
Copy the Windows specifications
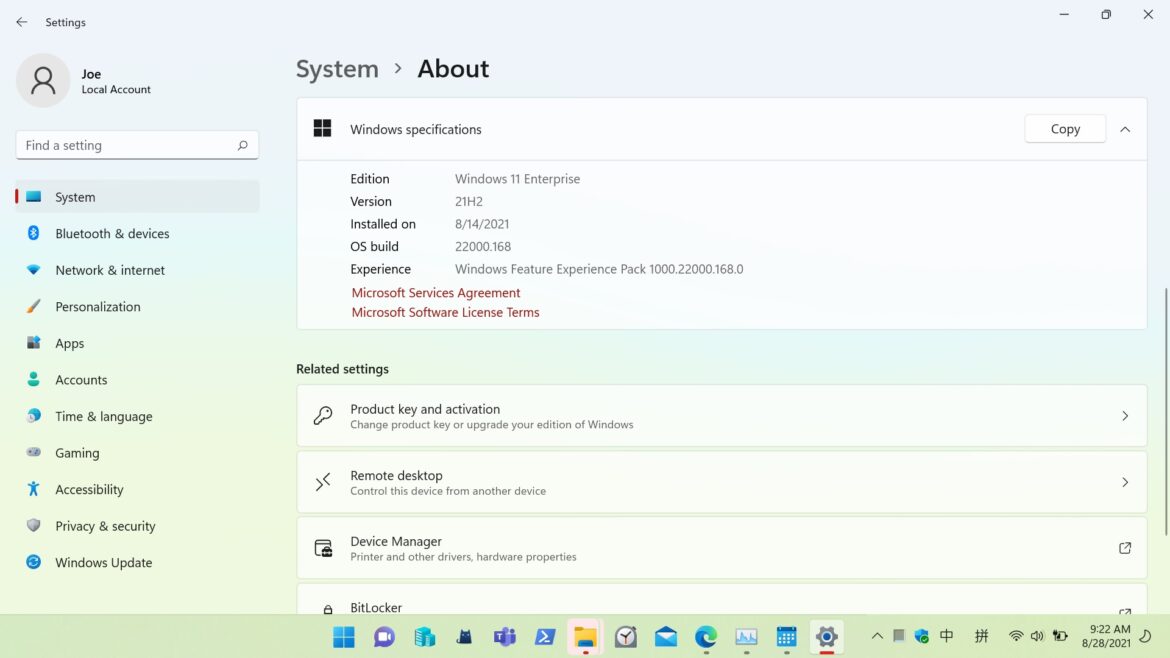[x=1065, y=129]
